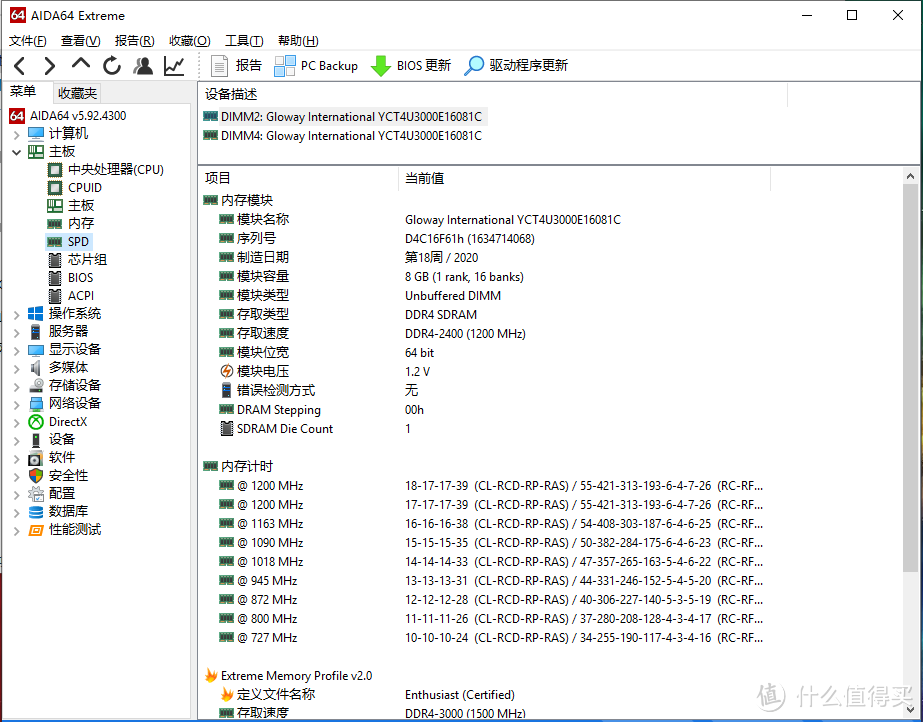The image size is (923, 722).
Task: Switch to the 菜单 tab
Action: (x=23, y=92)
